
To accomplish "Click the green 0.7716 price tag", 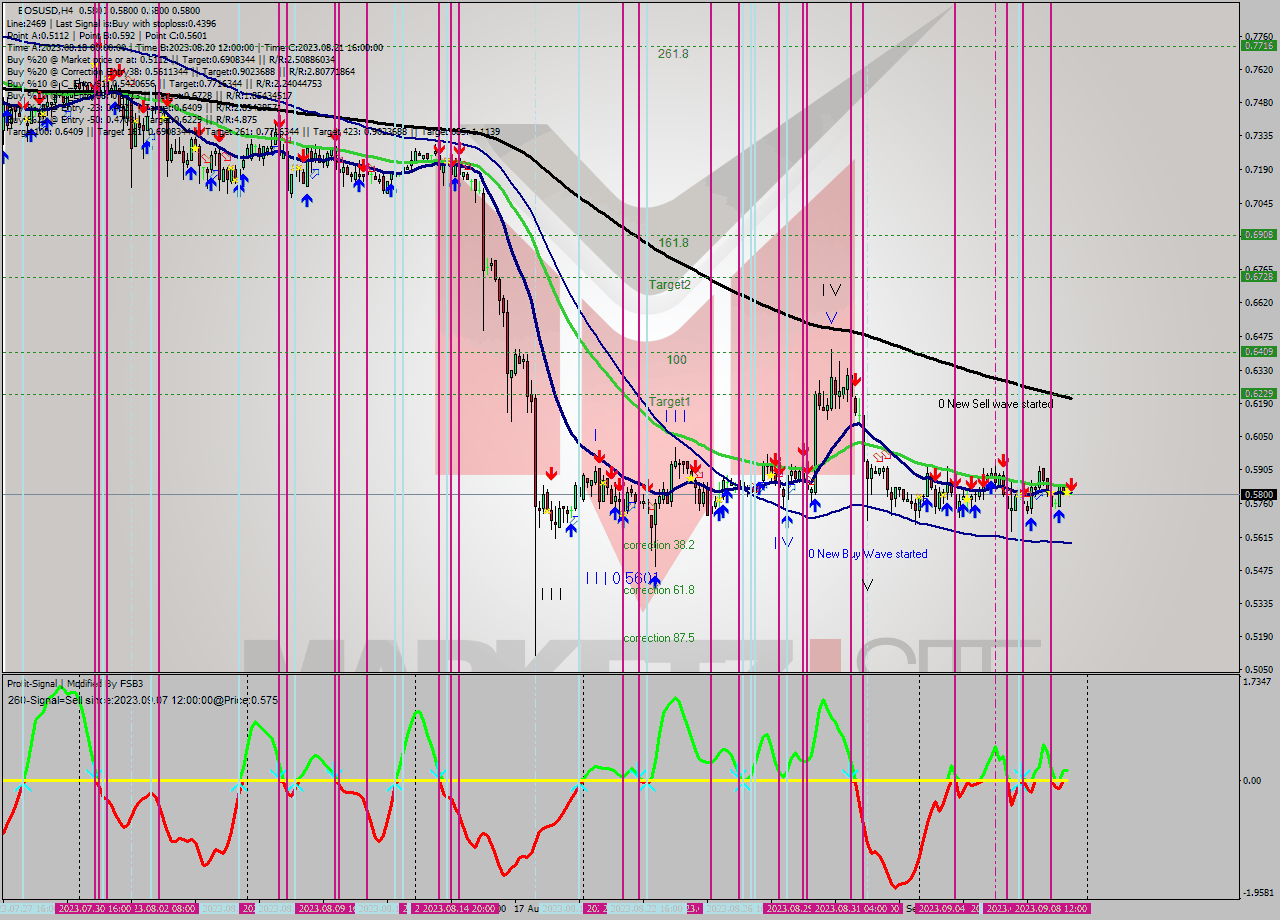I will [x=1258, y=46].
